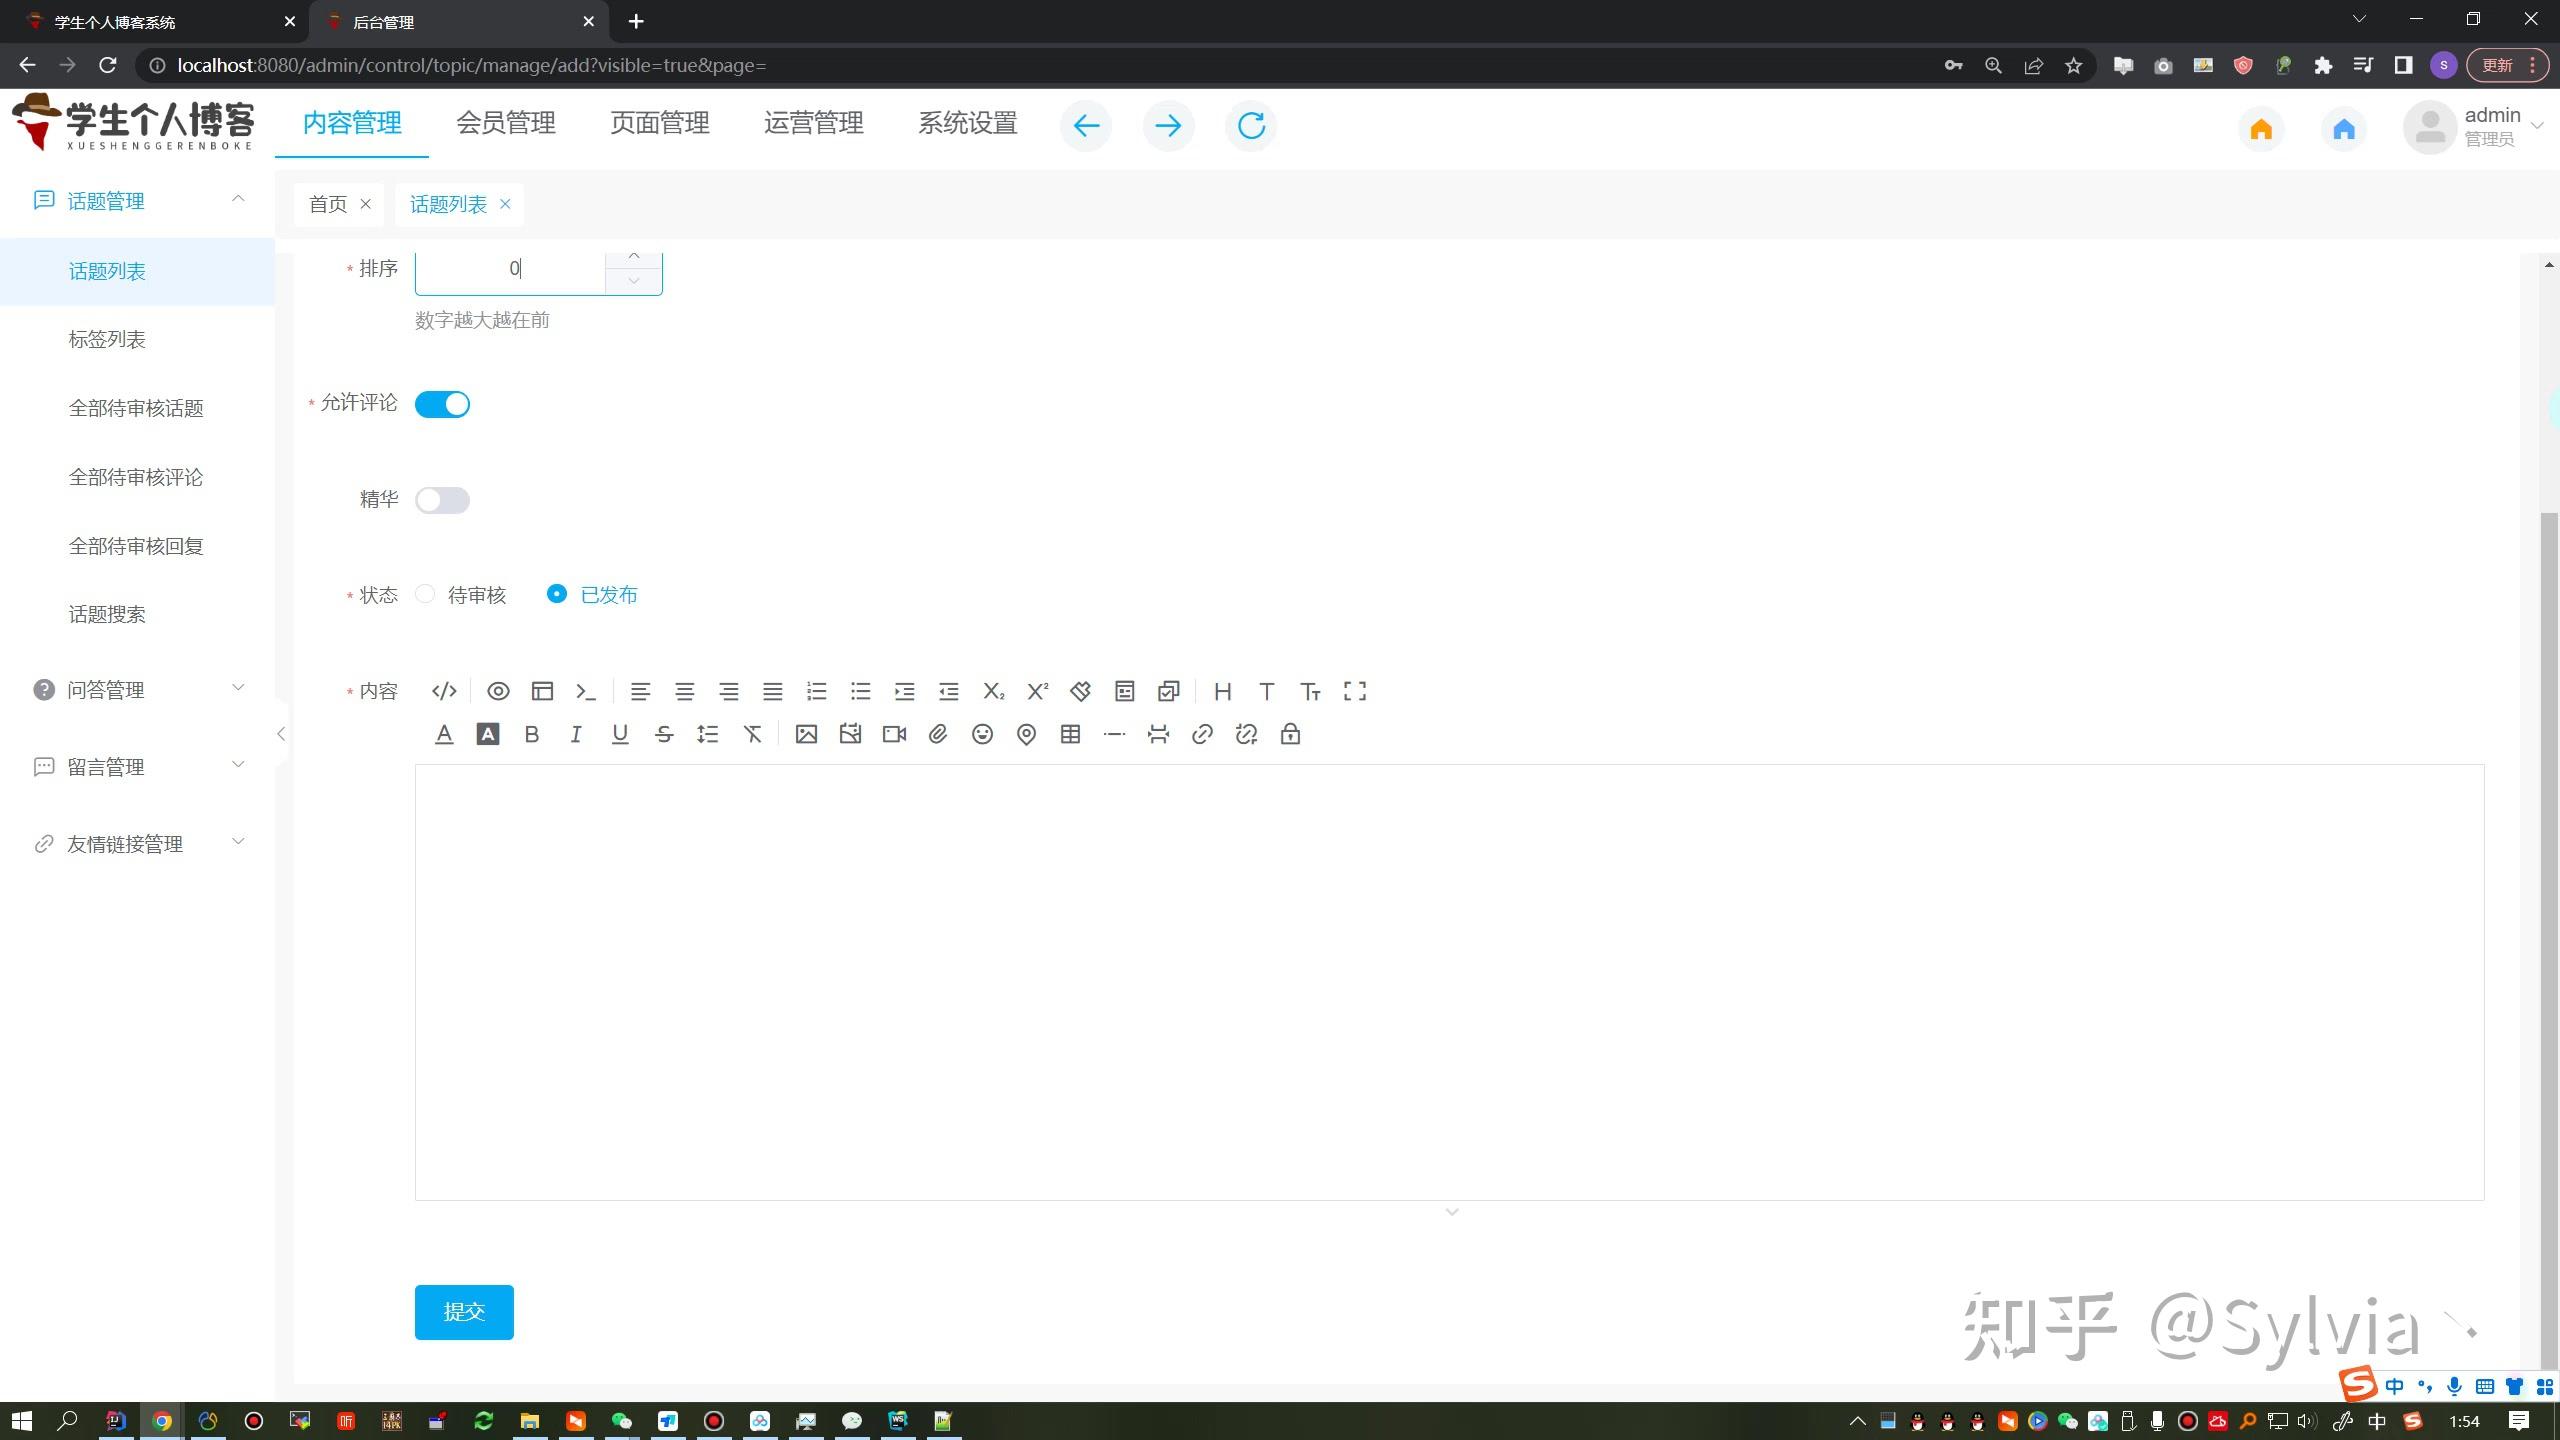Toggle bold formatting in editor toolbar
The height and width of the screenshot is (1440, 2560).
(531, 735)
